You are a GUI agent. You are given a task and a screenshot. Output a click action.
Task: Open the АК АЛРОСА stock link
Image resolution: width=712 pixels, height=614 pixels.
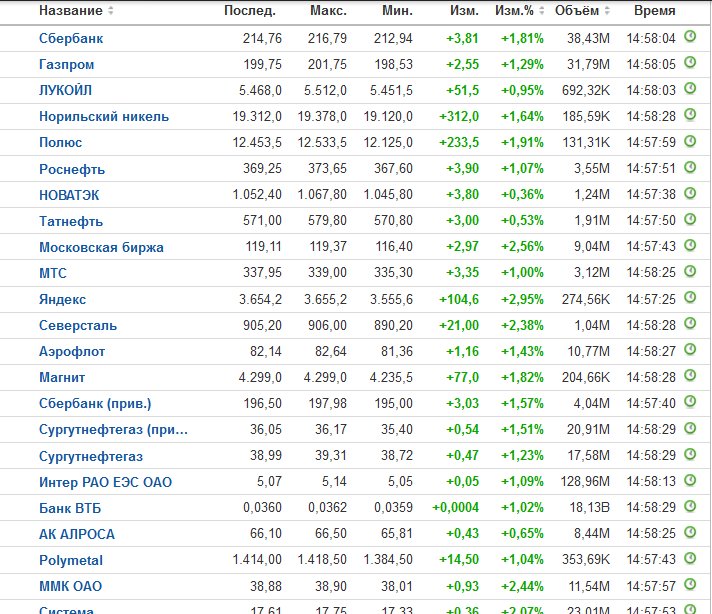pos(77,534)
